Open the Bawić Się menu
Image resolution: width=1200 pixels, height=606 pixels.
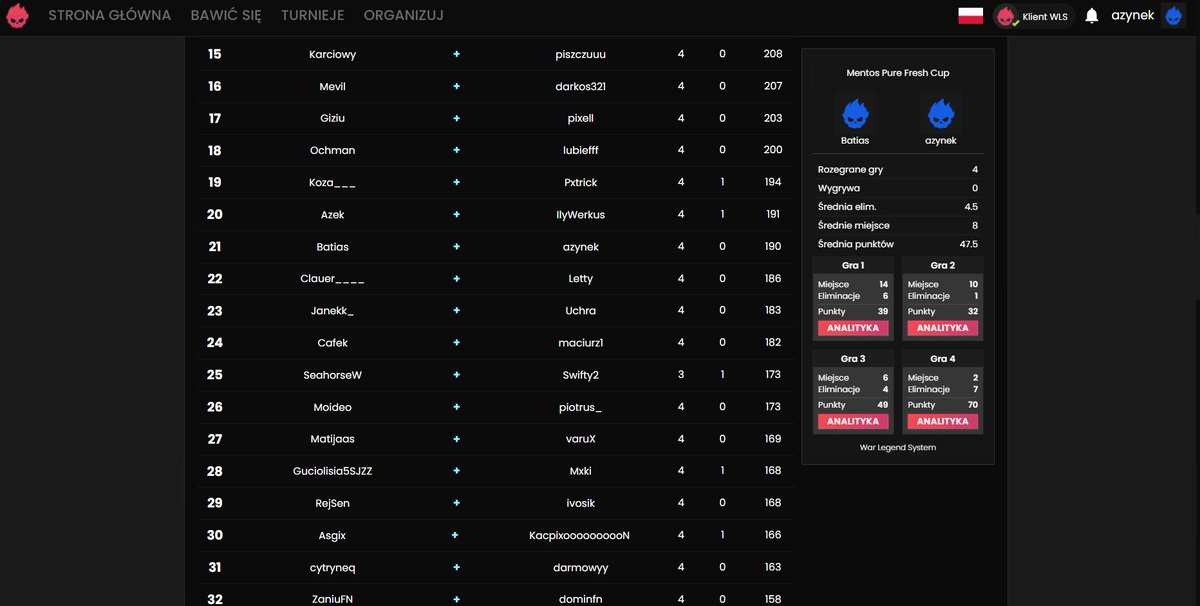point(226,16)
